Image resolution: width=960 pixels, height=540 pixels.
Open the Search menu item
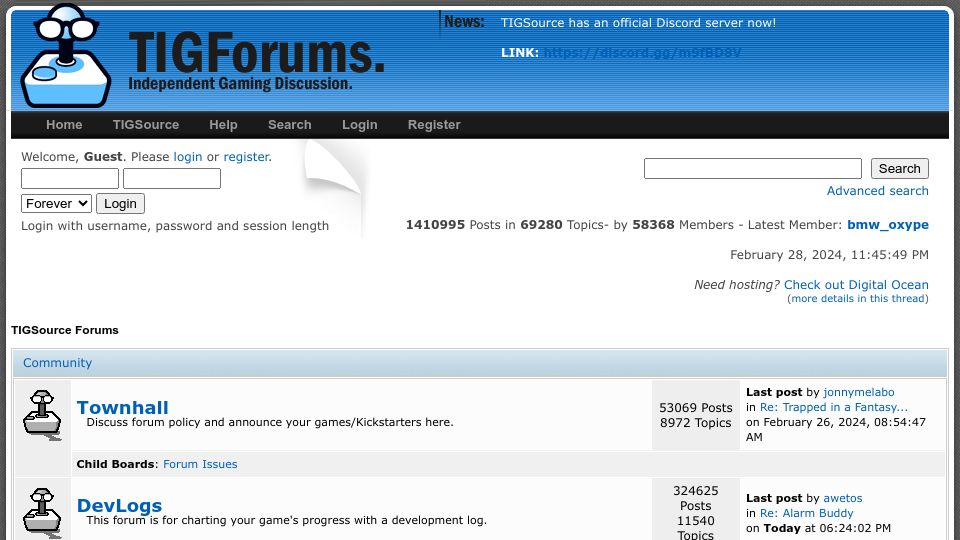290,125
